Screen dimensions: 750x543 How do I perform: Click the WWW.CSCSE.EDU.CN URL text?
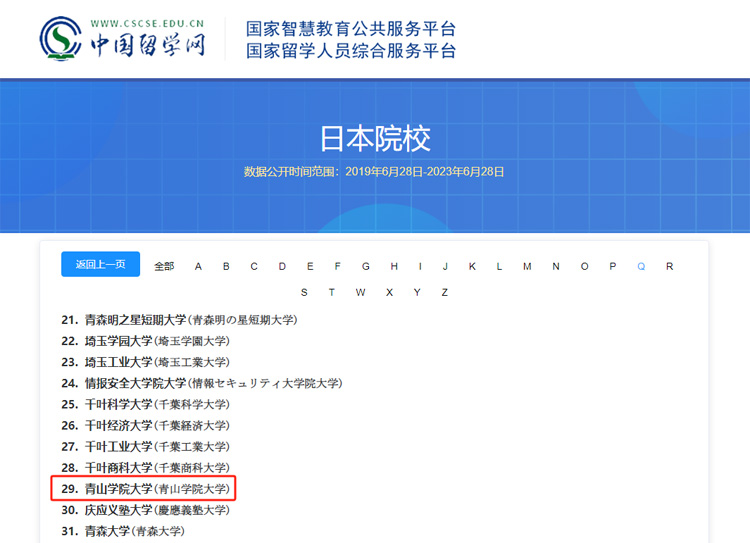point(147,23)
